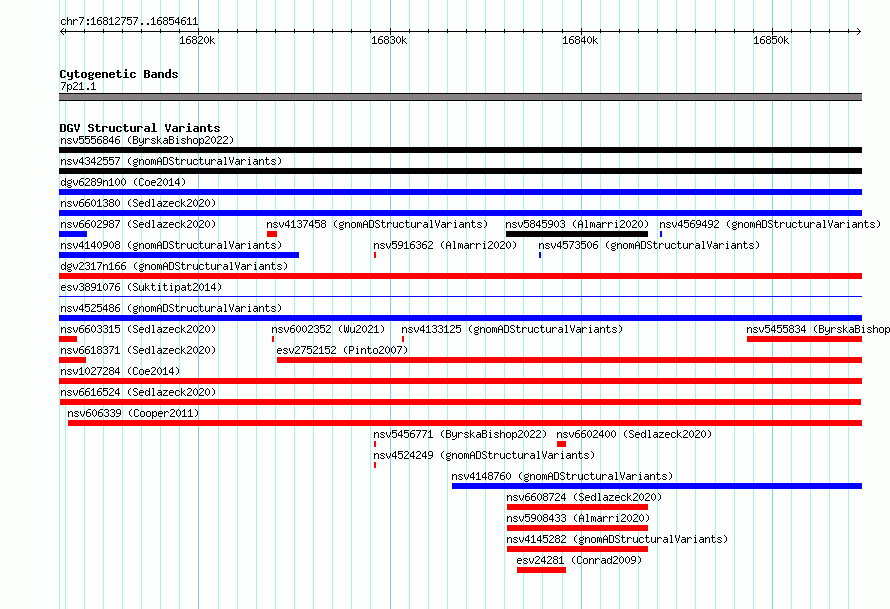Click the 16820k ruler position label

tap(197, 40)
